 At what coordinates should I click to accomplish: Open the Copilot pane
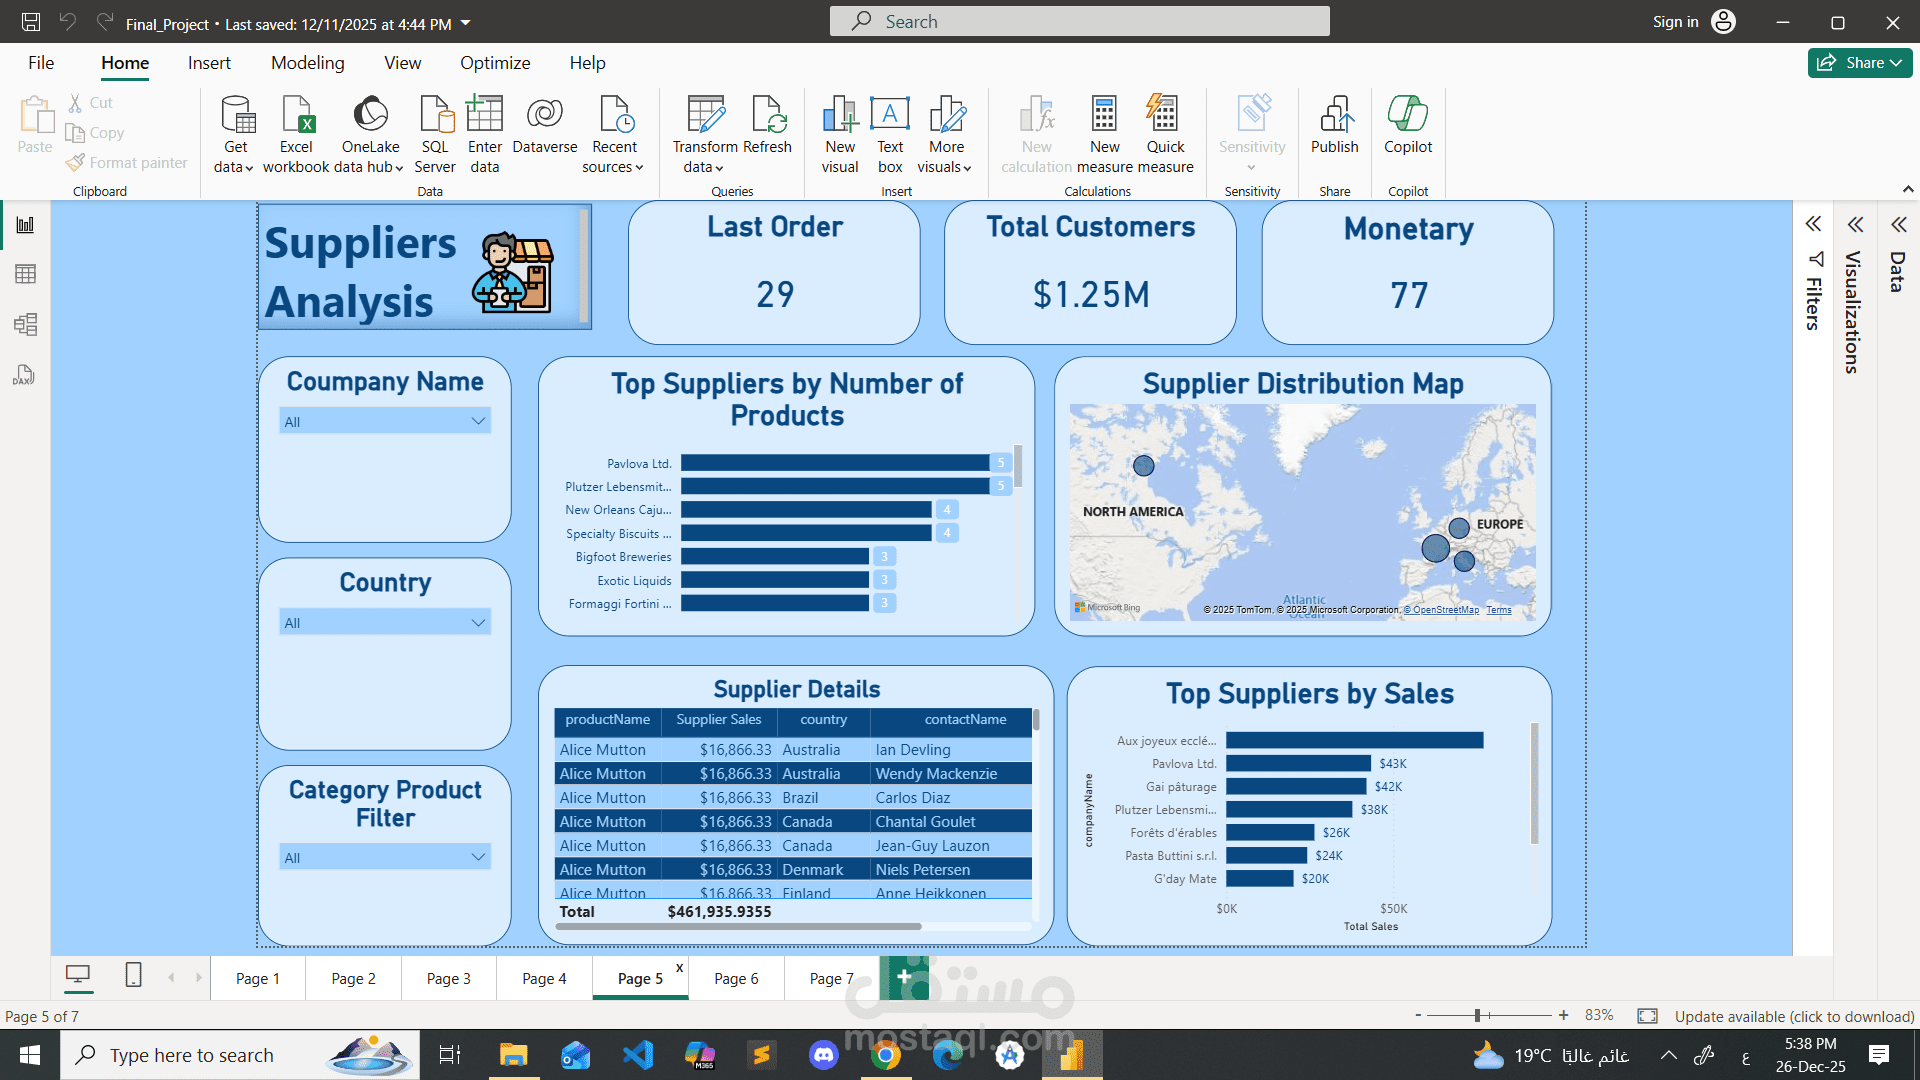(x=1407, y=115)
